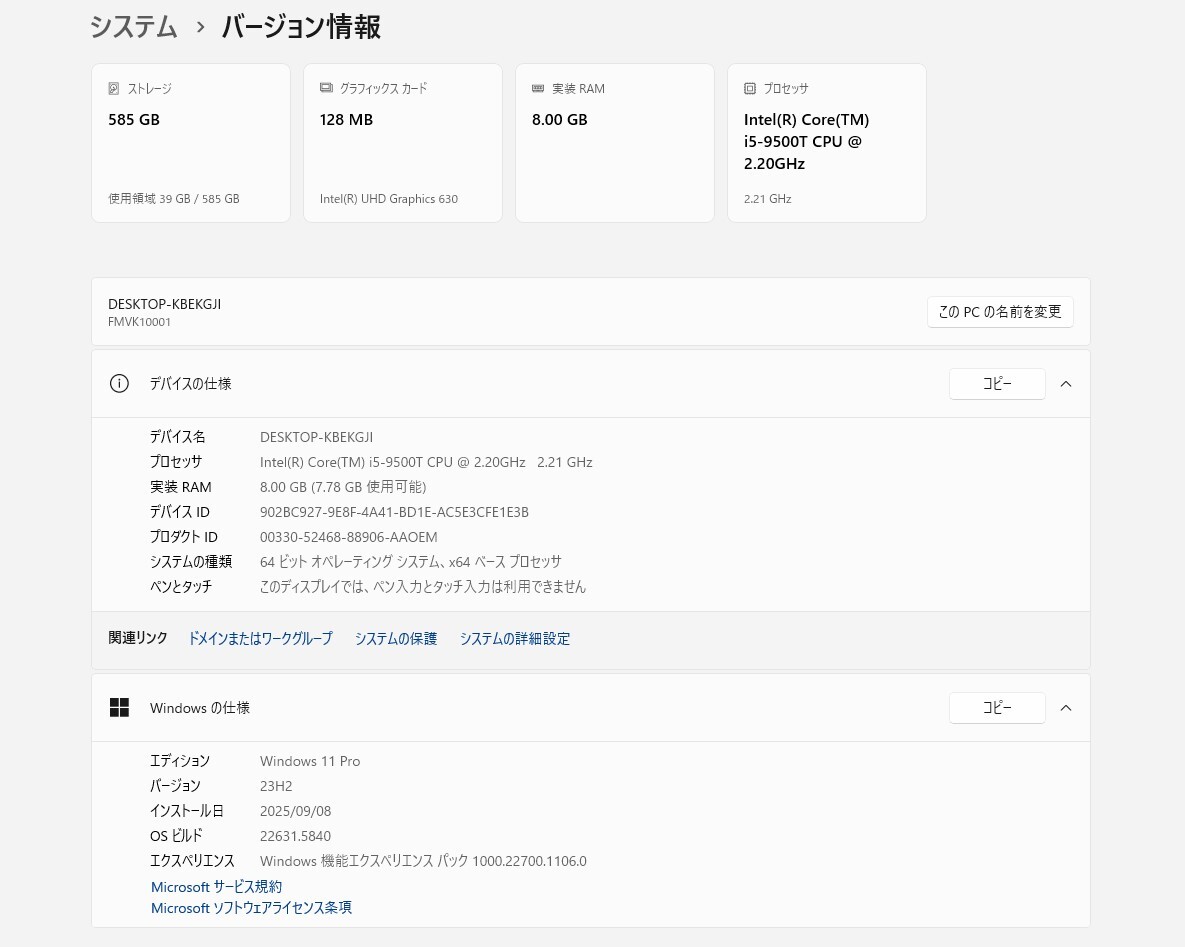
Task: Click the プロセッサ chip icon
Action: tap(750, 88)
